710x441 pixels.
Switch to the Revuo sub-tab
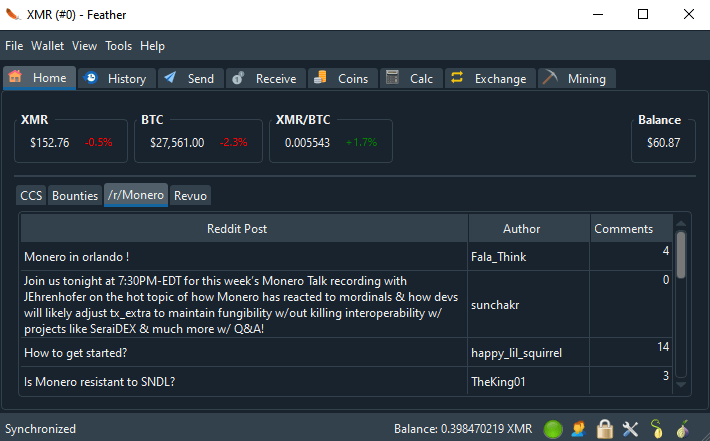pyautogui.click(x=190, y=195)
